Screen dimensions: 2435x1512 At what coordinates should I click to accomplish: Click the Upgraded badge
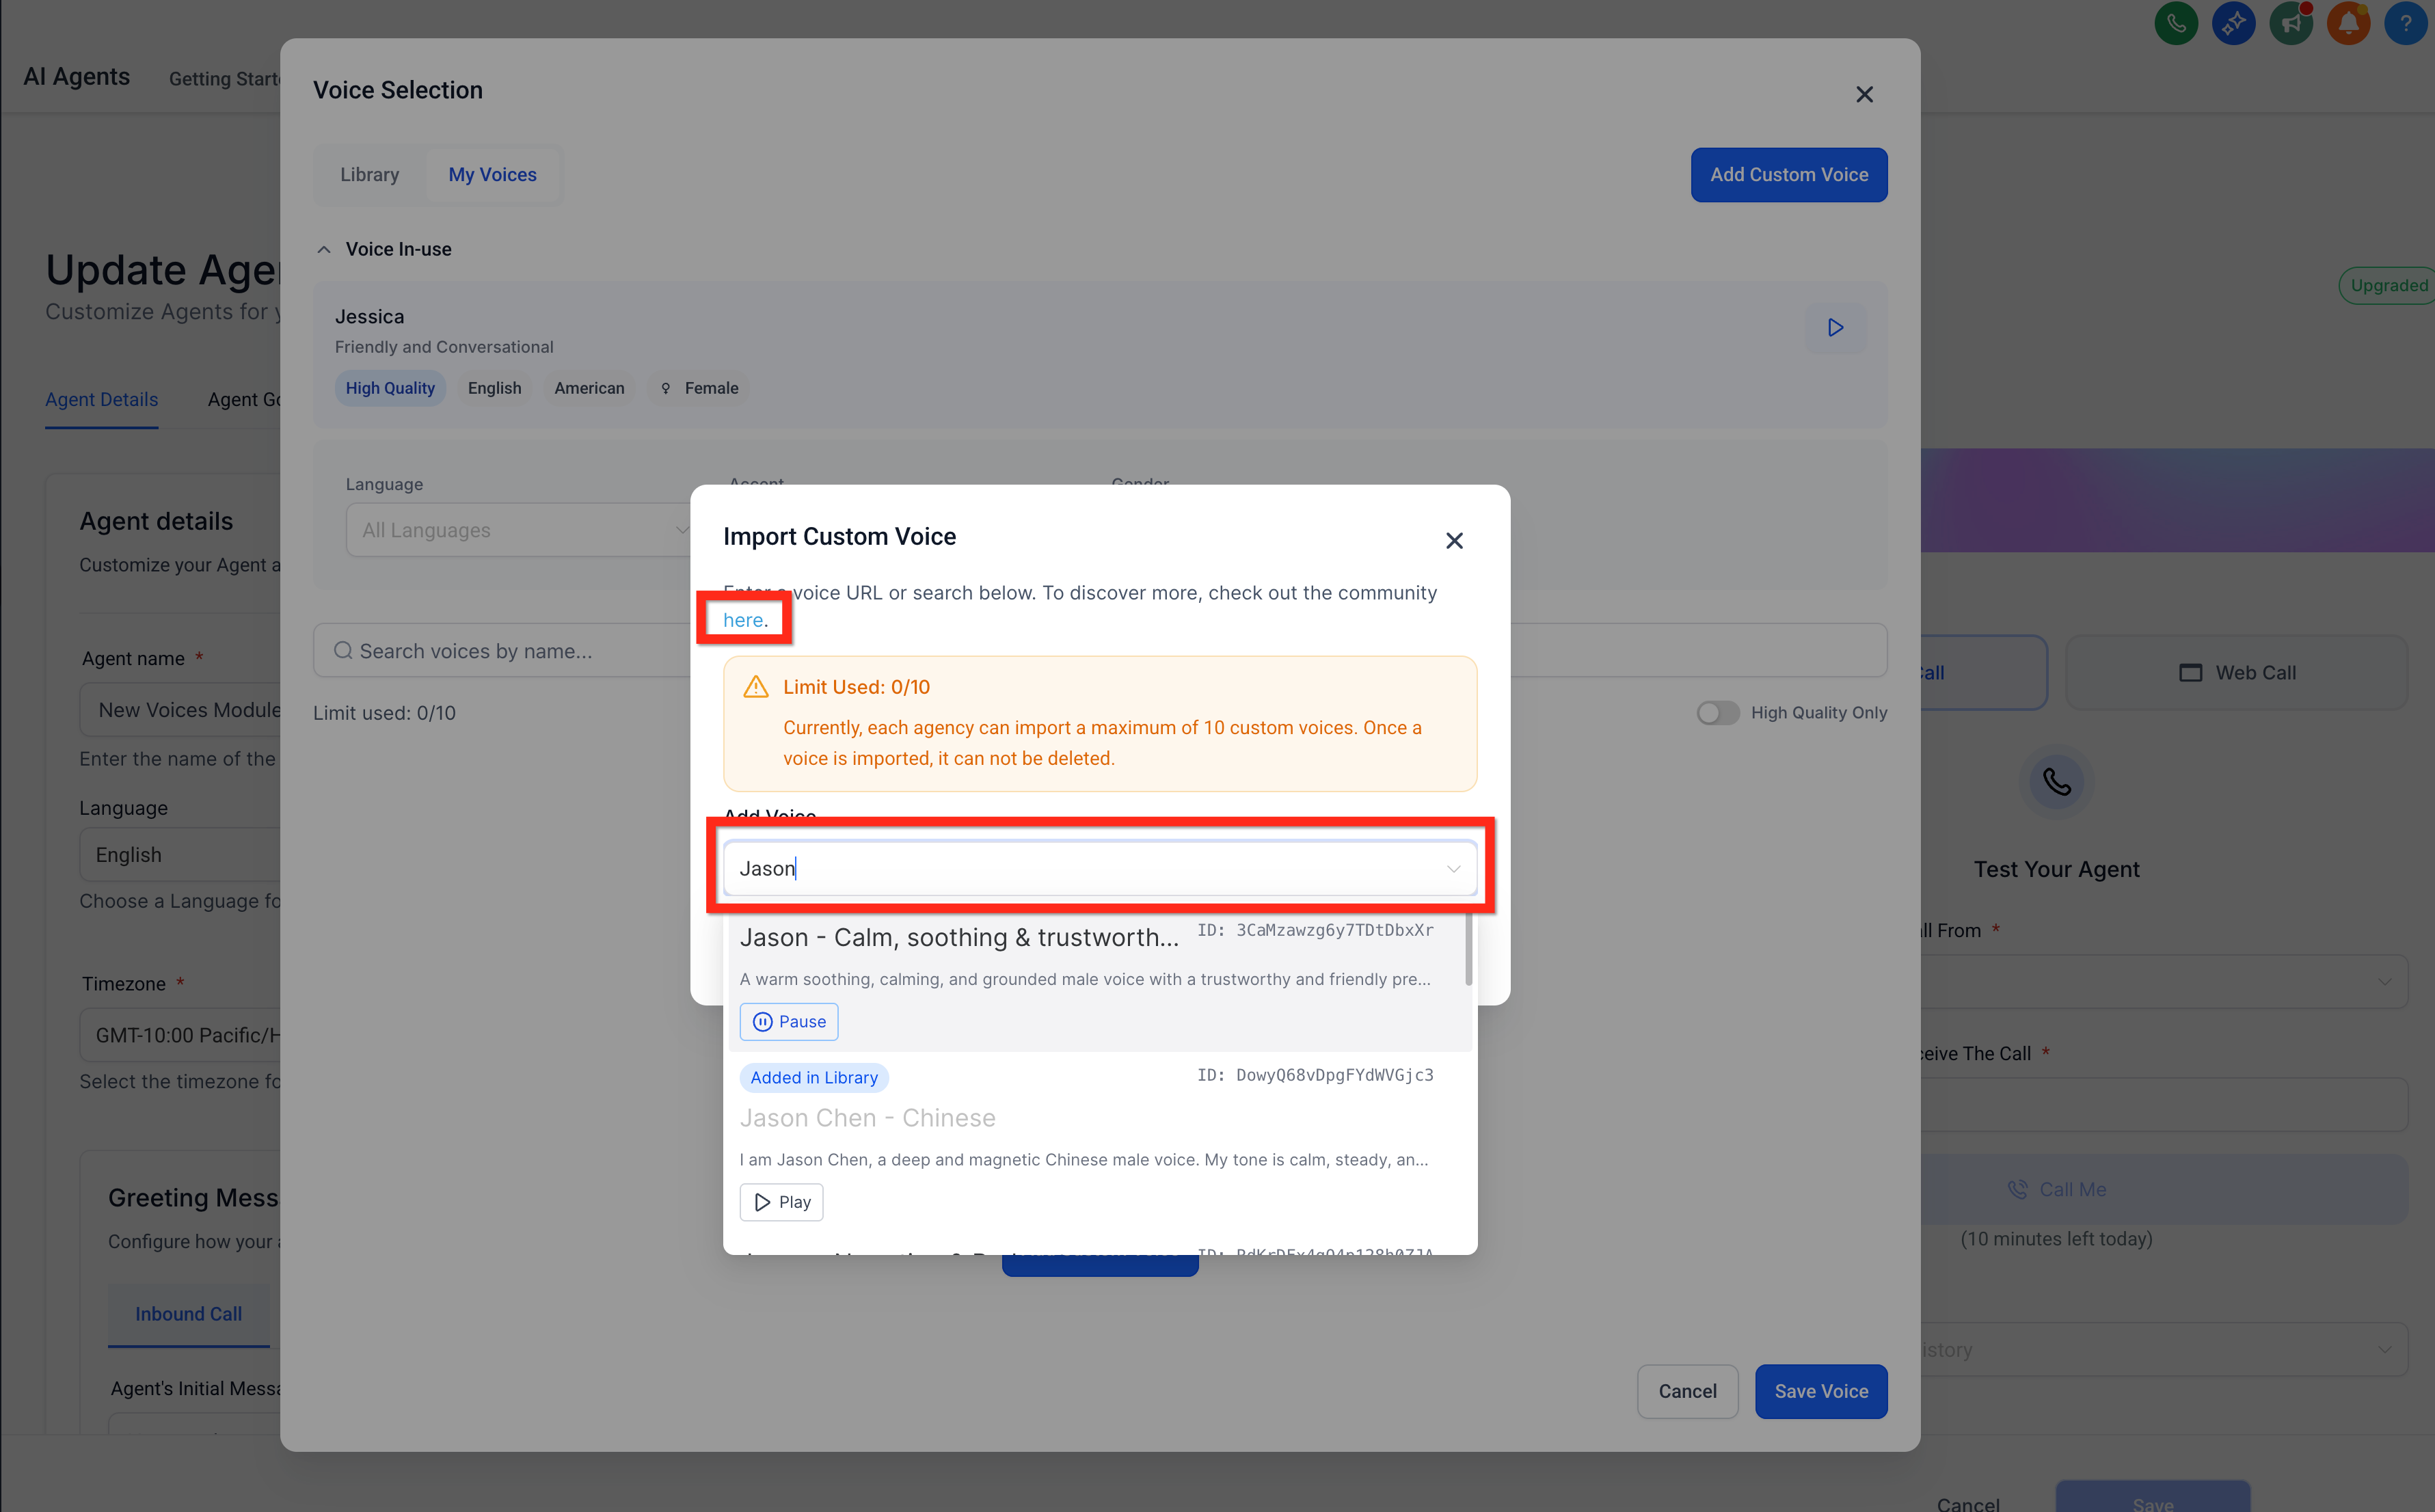tap(2387, 285)
